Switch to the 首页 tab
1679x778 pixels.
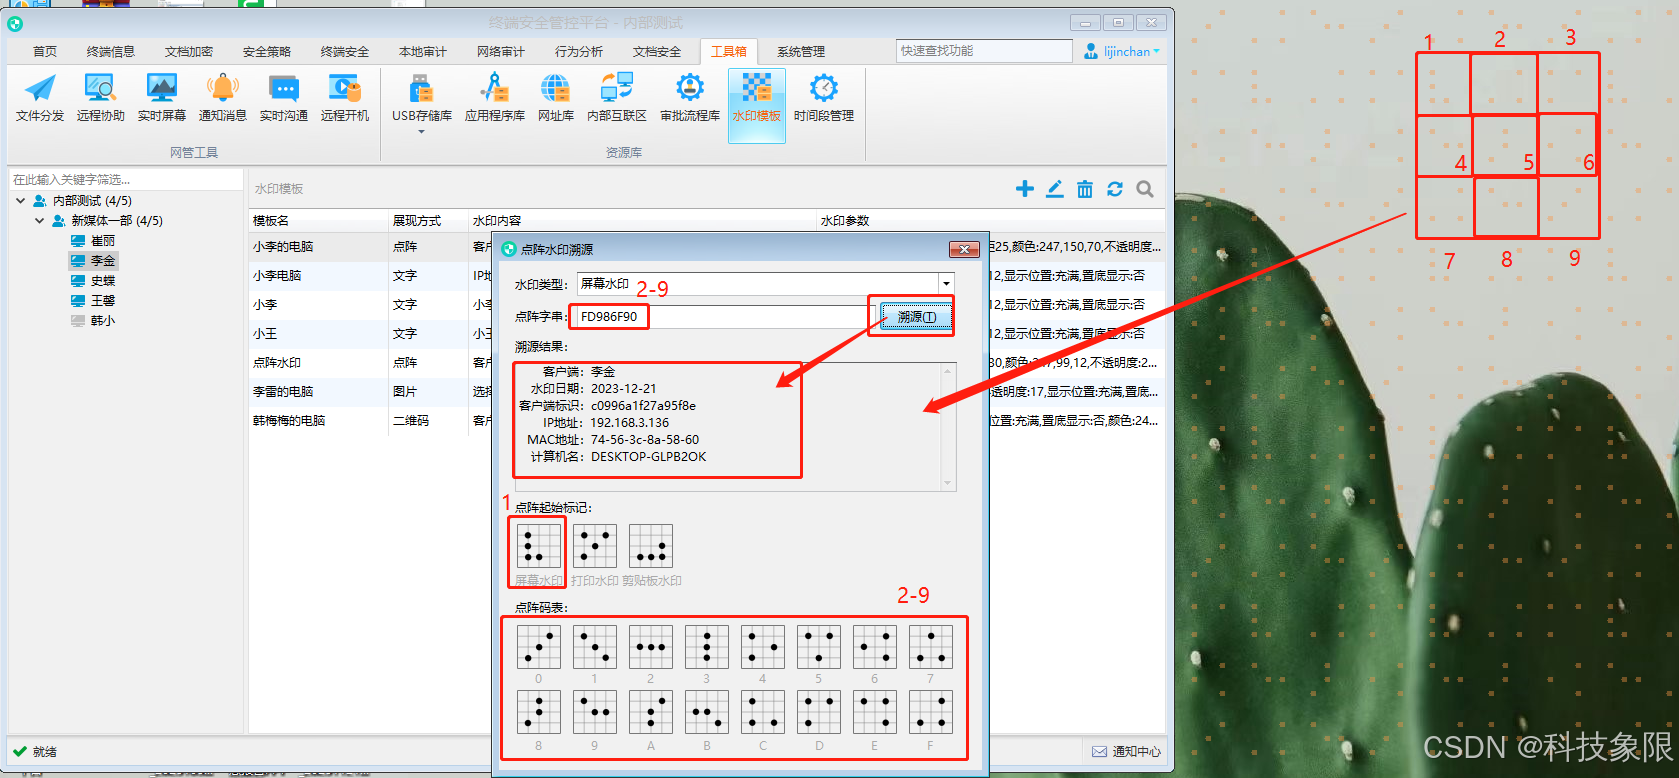point(45,51)
